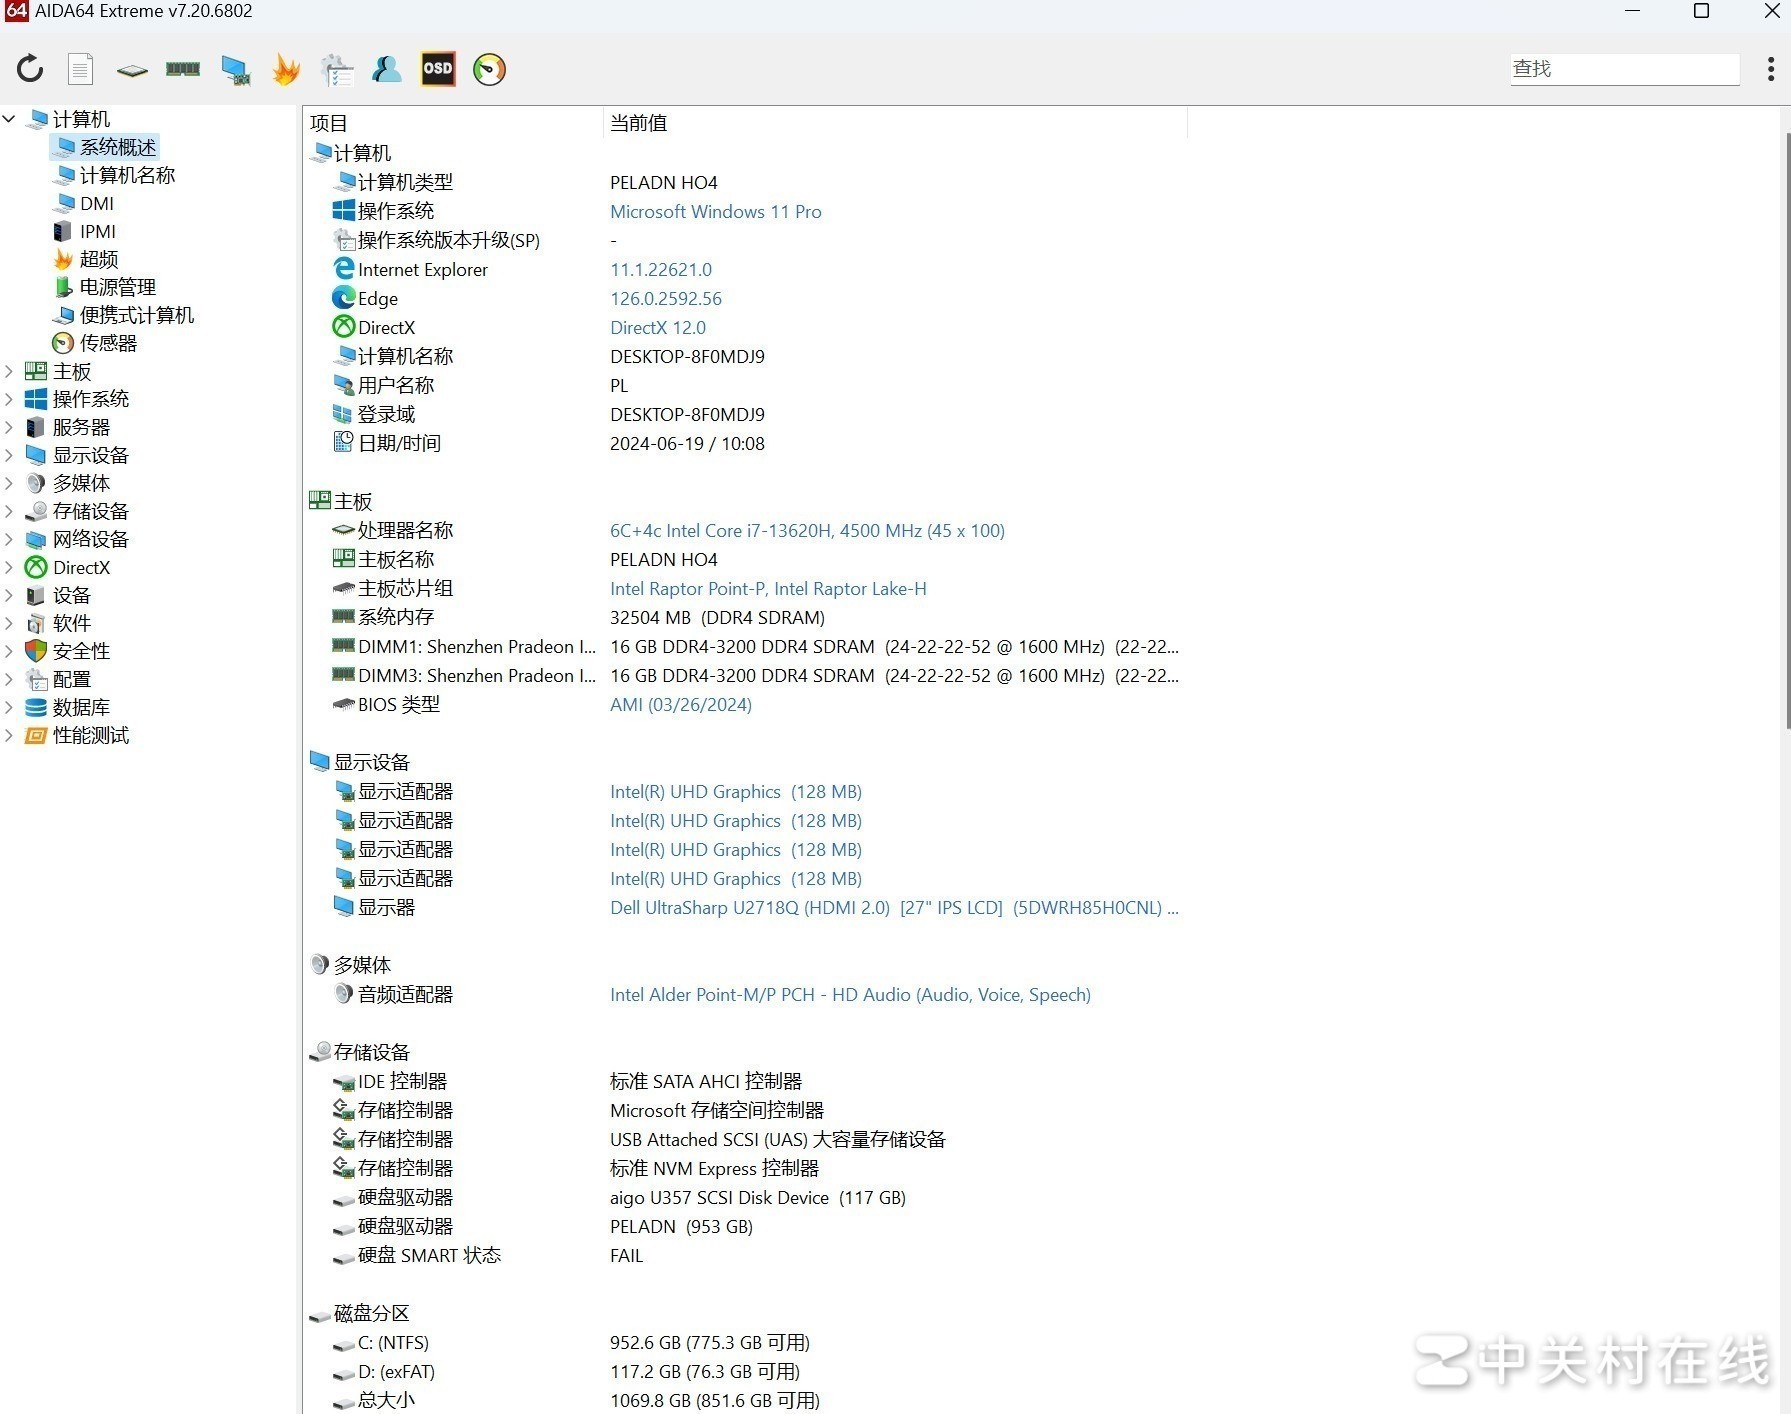The width and height of the screenshot is (1791, 1414).
Task: Click the user account toolbar icon
Action: 387,69
